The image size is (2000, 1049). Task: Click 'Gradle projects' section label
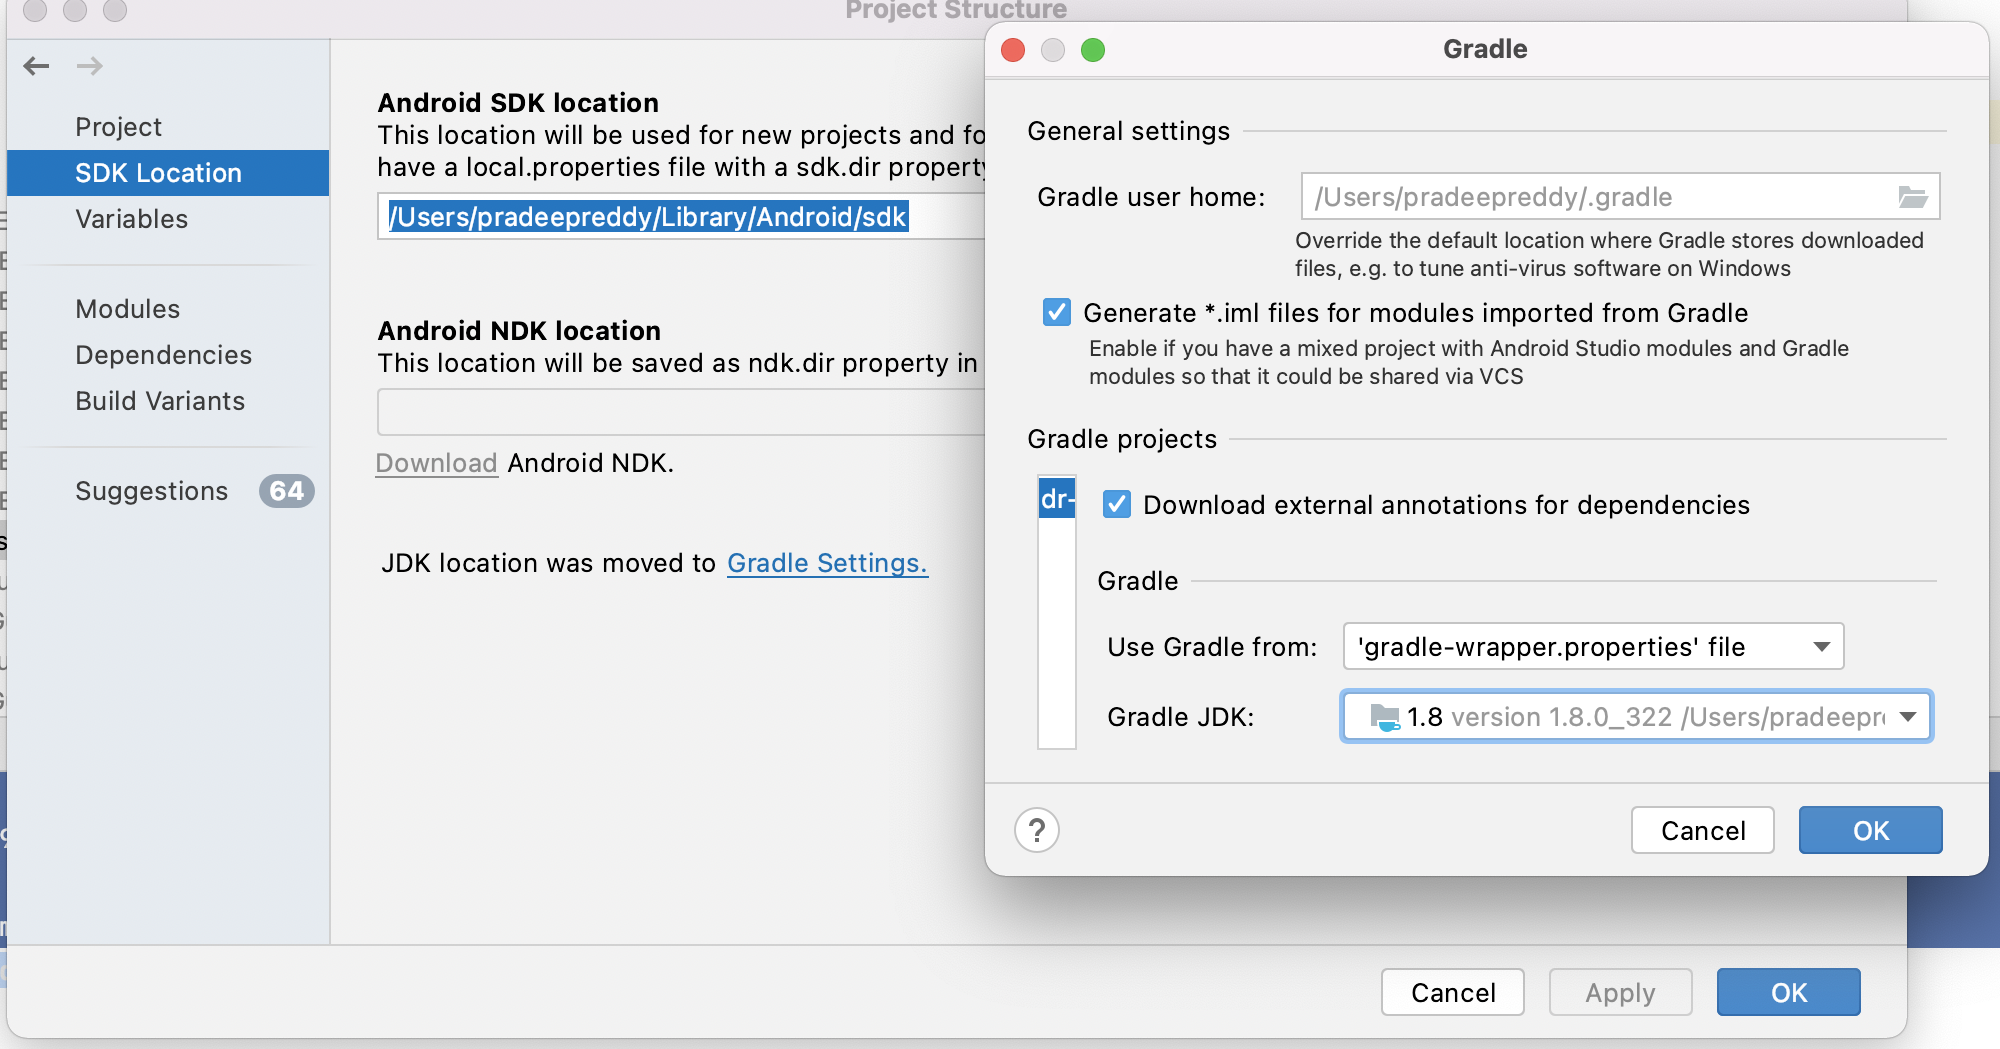(1122, 439)
